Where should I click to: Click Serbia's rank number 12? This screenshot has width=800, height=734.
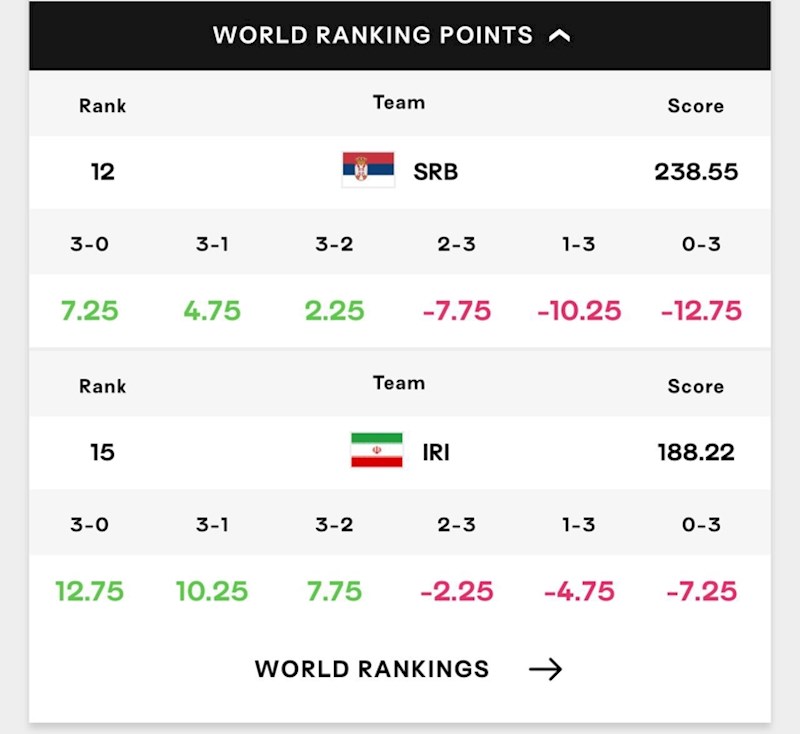point(103,172)
